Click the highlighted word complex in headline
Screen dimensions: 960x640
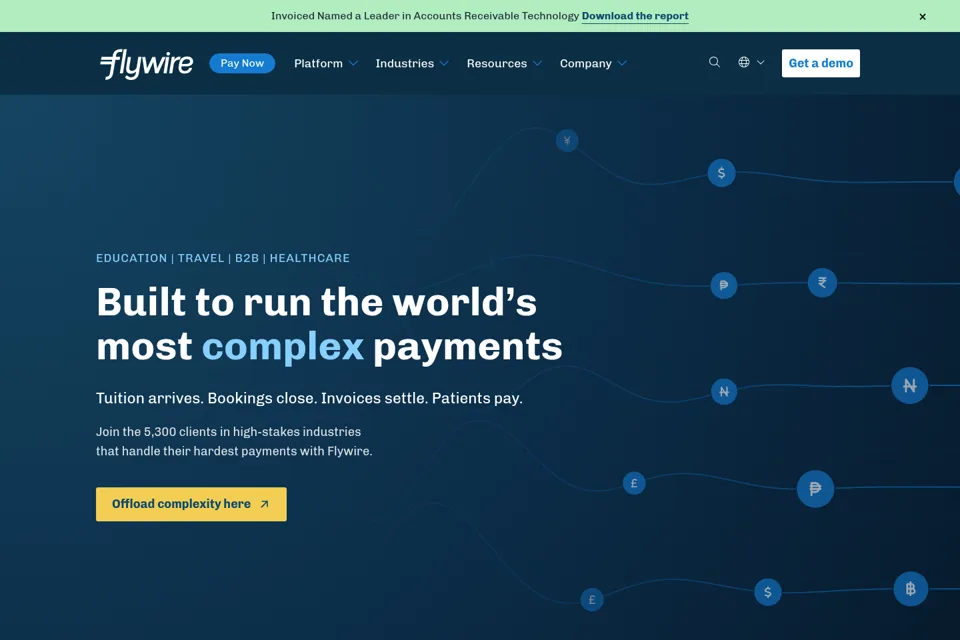(x=283, y=347)
